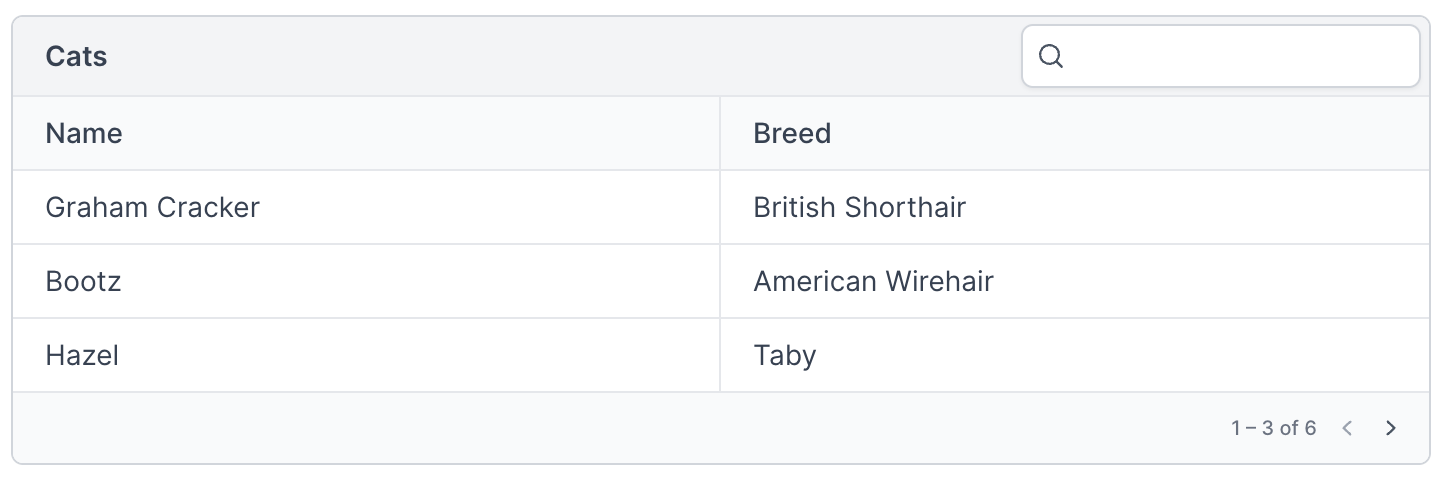Click the divider between Name and Breed headers
This screenshot has height=480, width=1444.
tap(720, 133)
